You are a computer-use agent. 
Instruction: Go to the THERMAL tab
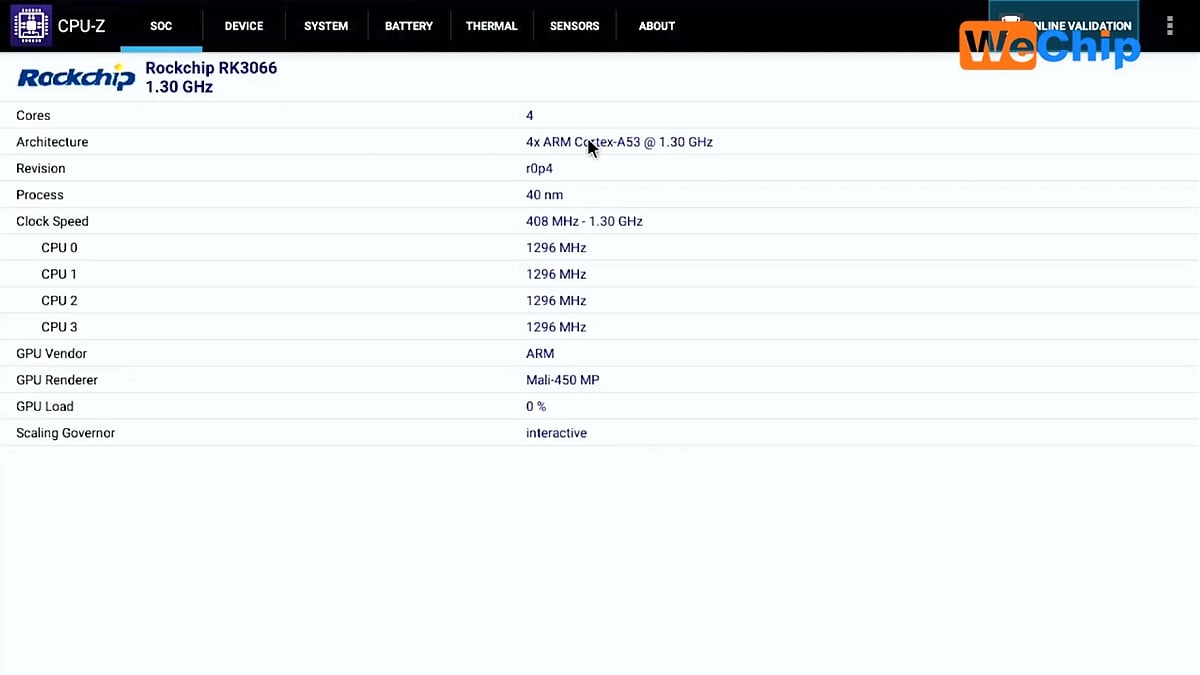click(492, 26)
